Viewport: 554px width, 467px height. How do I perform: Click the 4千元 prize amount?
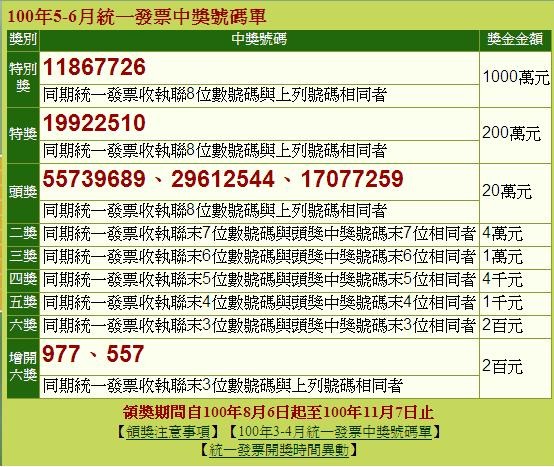click(502, 280)
